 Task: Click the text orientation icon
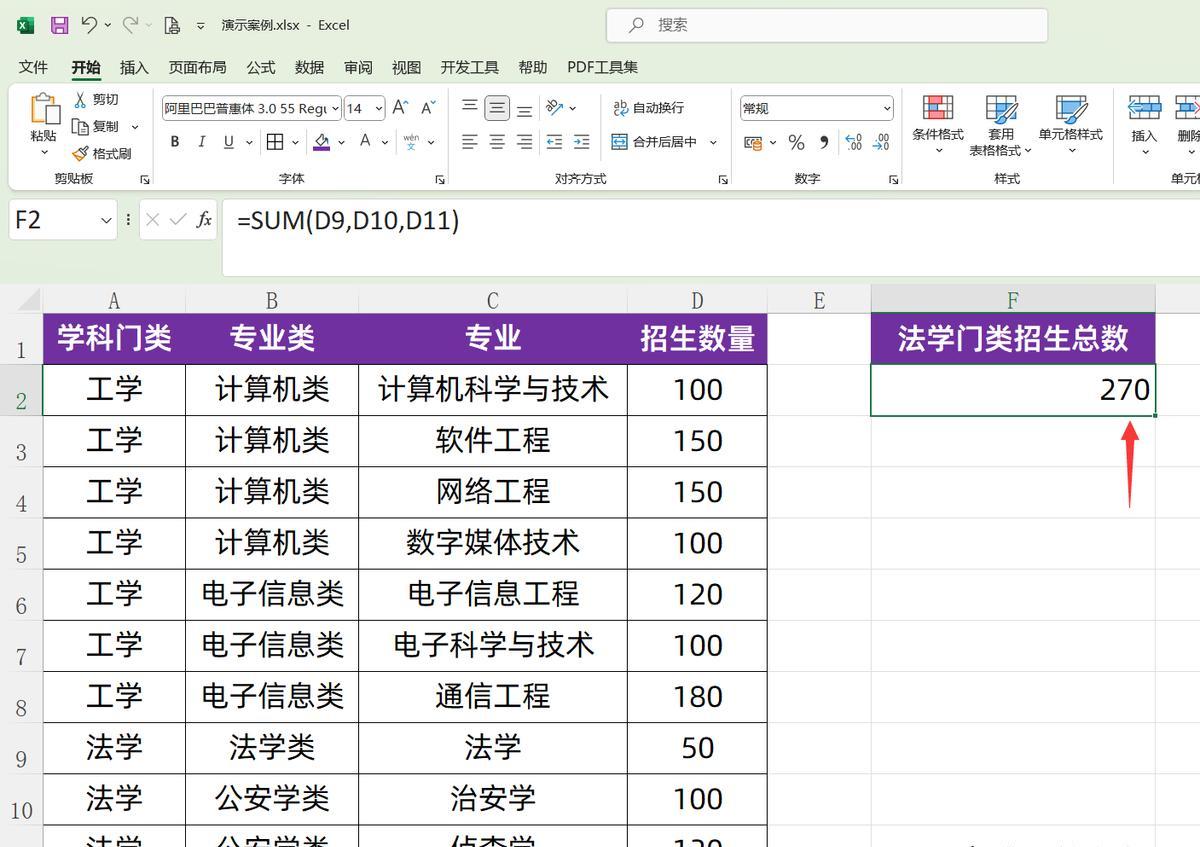555,108
